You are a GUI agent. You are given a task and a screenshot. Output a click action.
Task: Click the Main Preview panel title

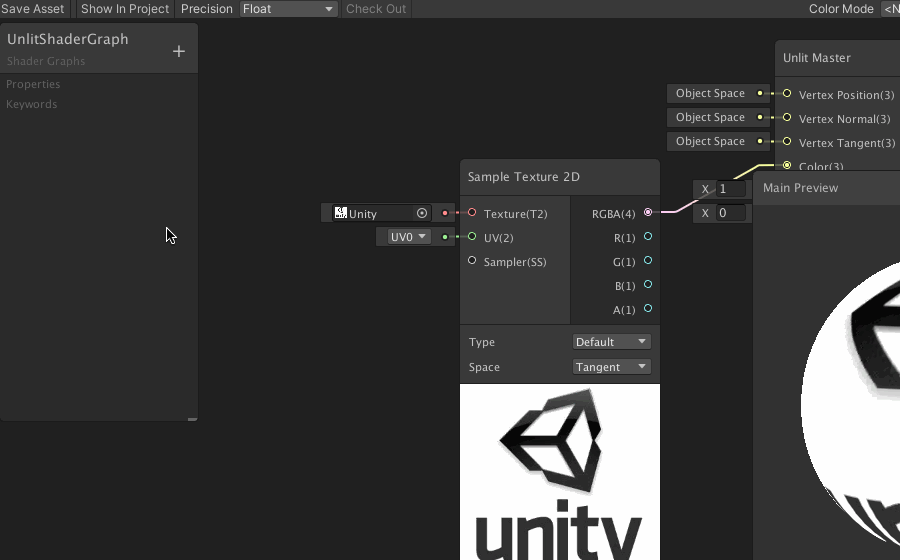pyautogui.click(x=800, y=188)
